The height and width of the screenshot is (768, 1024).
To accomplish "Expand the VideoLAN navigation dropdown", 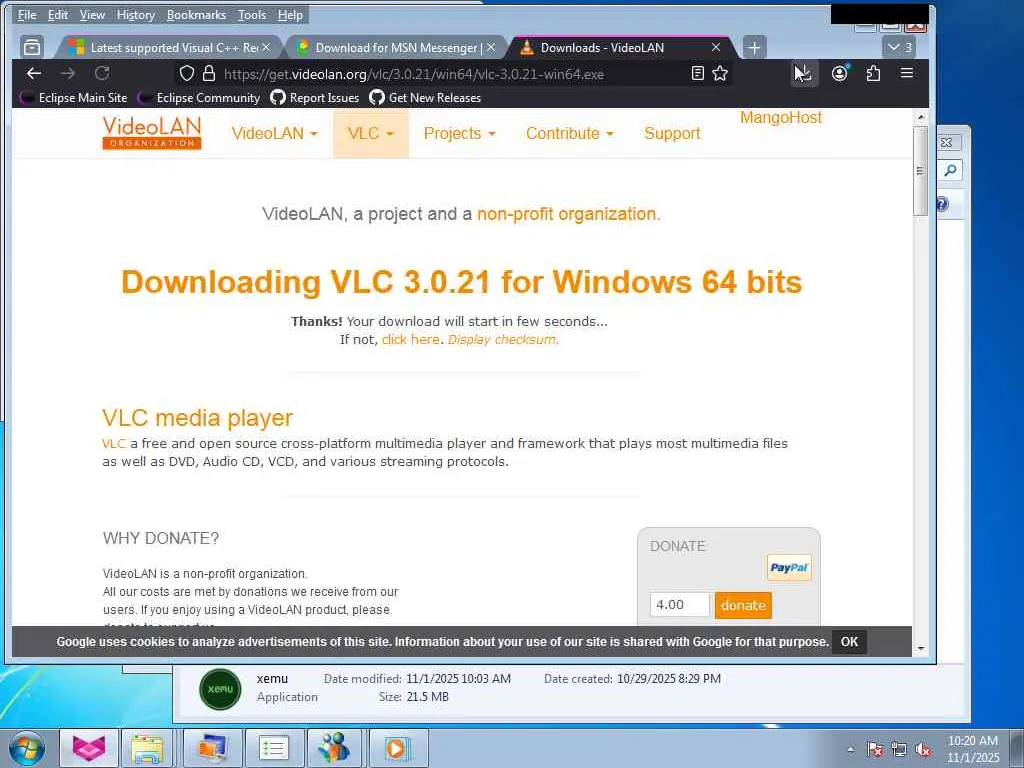I will [274, 133].
